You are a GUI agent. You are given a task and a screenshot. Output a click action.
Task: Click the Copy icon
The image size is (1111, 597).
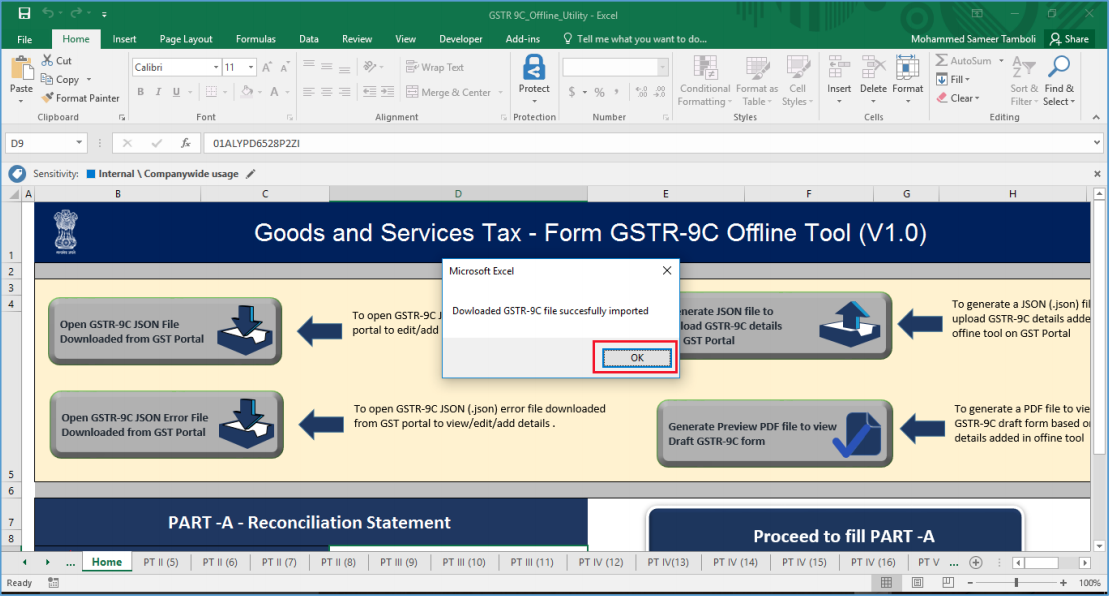click(x=47, y=79)
